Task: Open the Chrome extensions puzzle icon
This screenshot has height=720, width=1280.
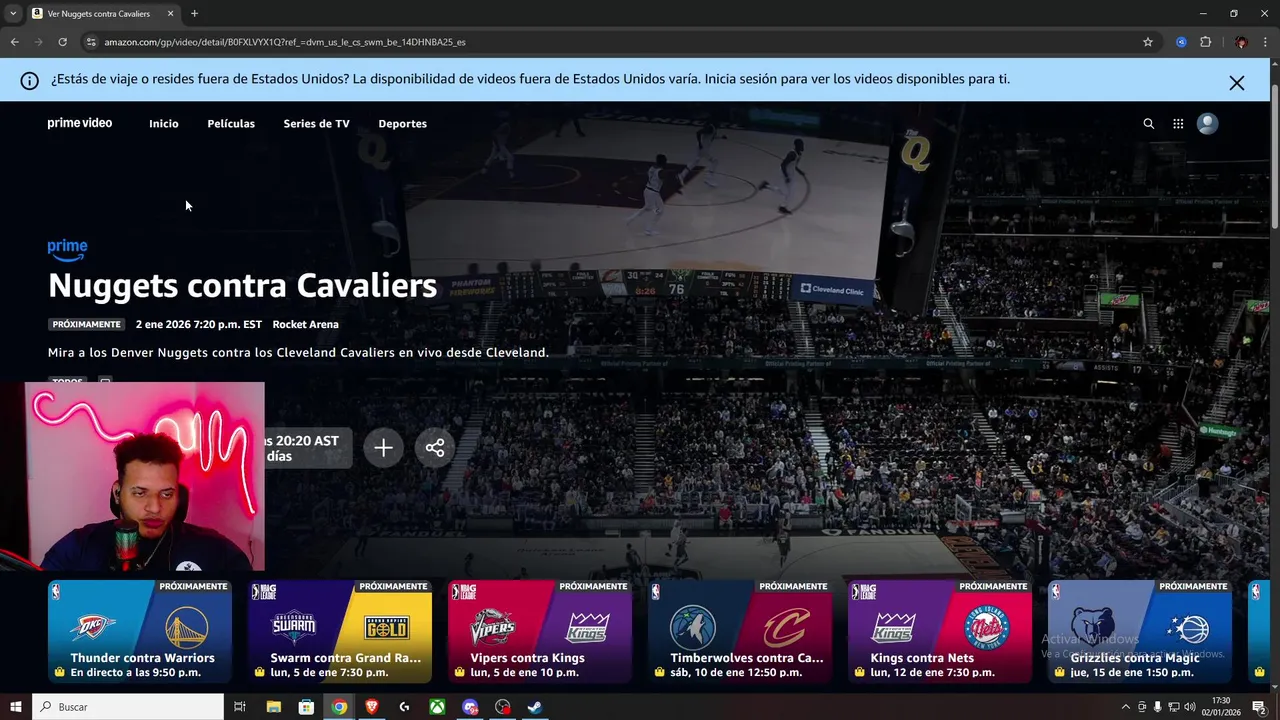Action: point(1205,42)
